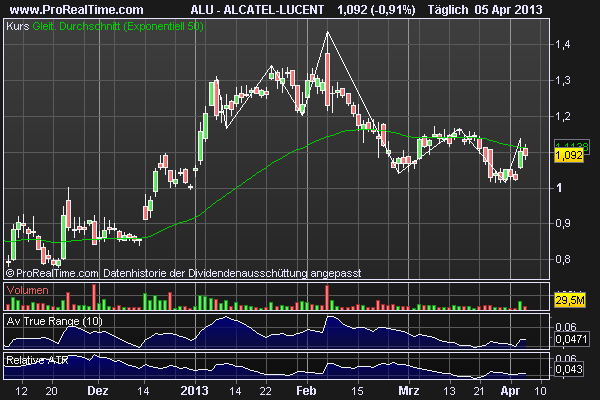Click the 1,092 (-0,91%) price change
Screen dimensions: 600x400
coord(376,10)
